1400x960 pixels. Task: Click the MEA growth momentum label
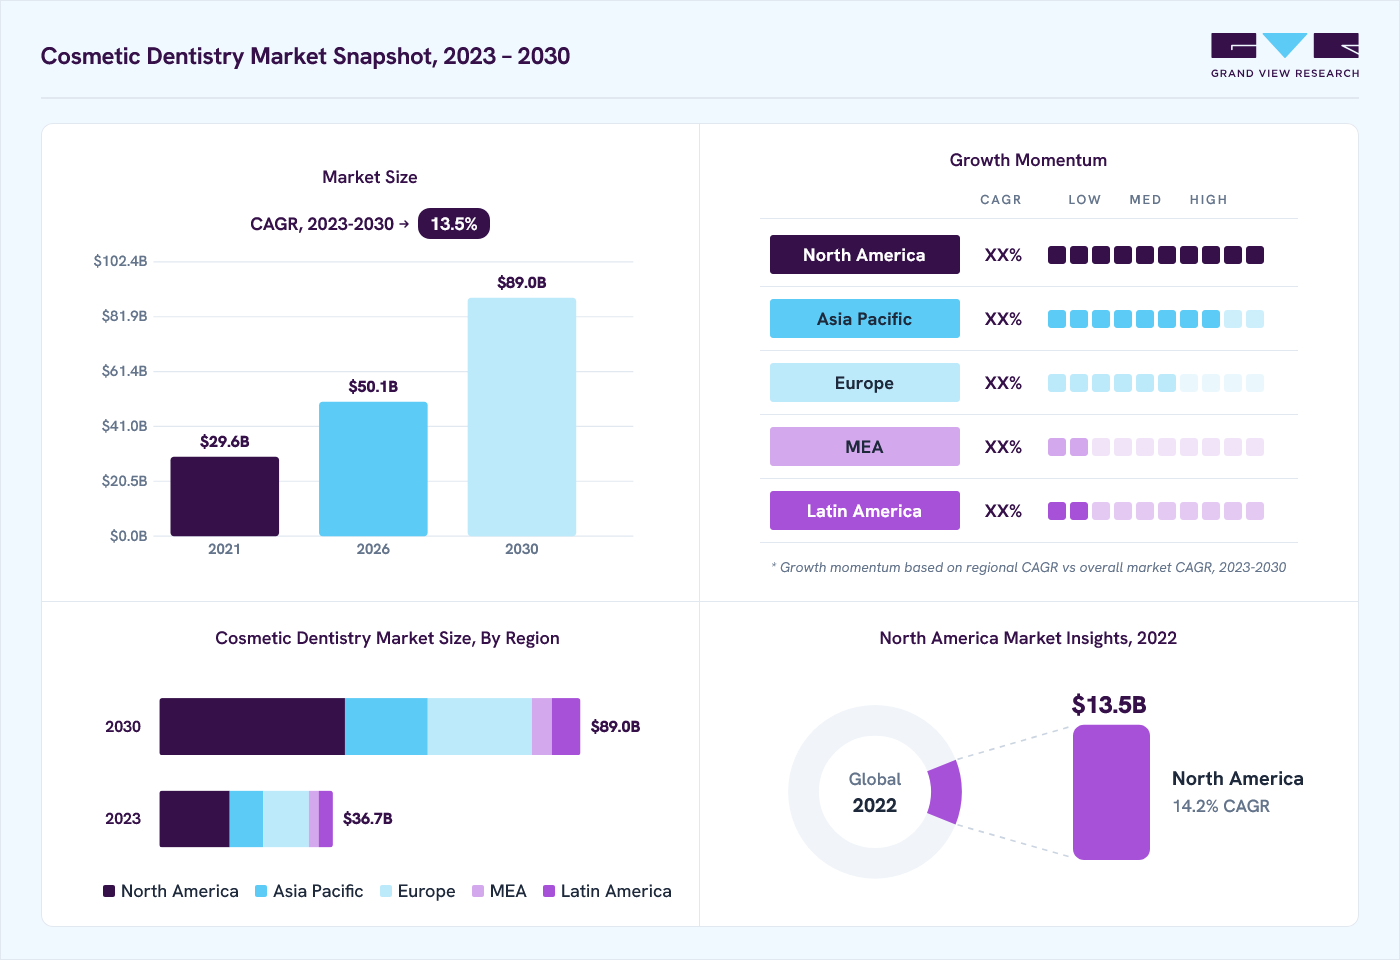pos(865,447)
